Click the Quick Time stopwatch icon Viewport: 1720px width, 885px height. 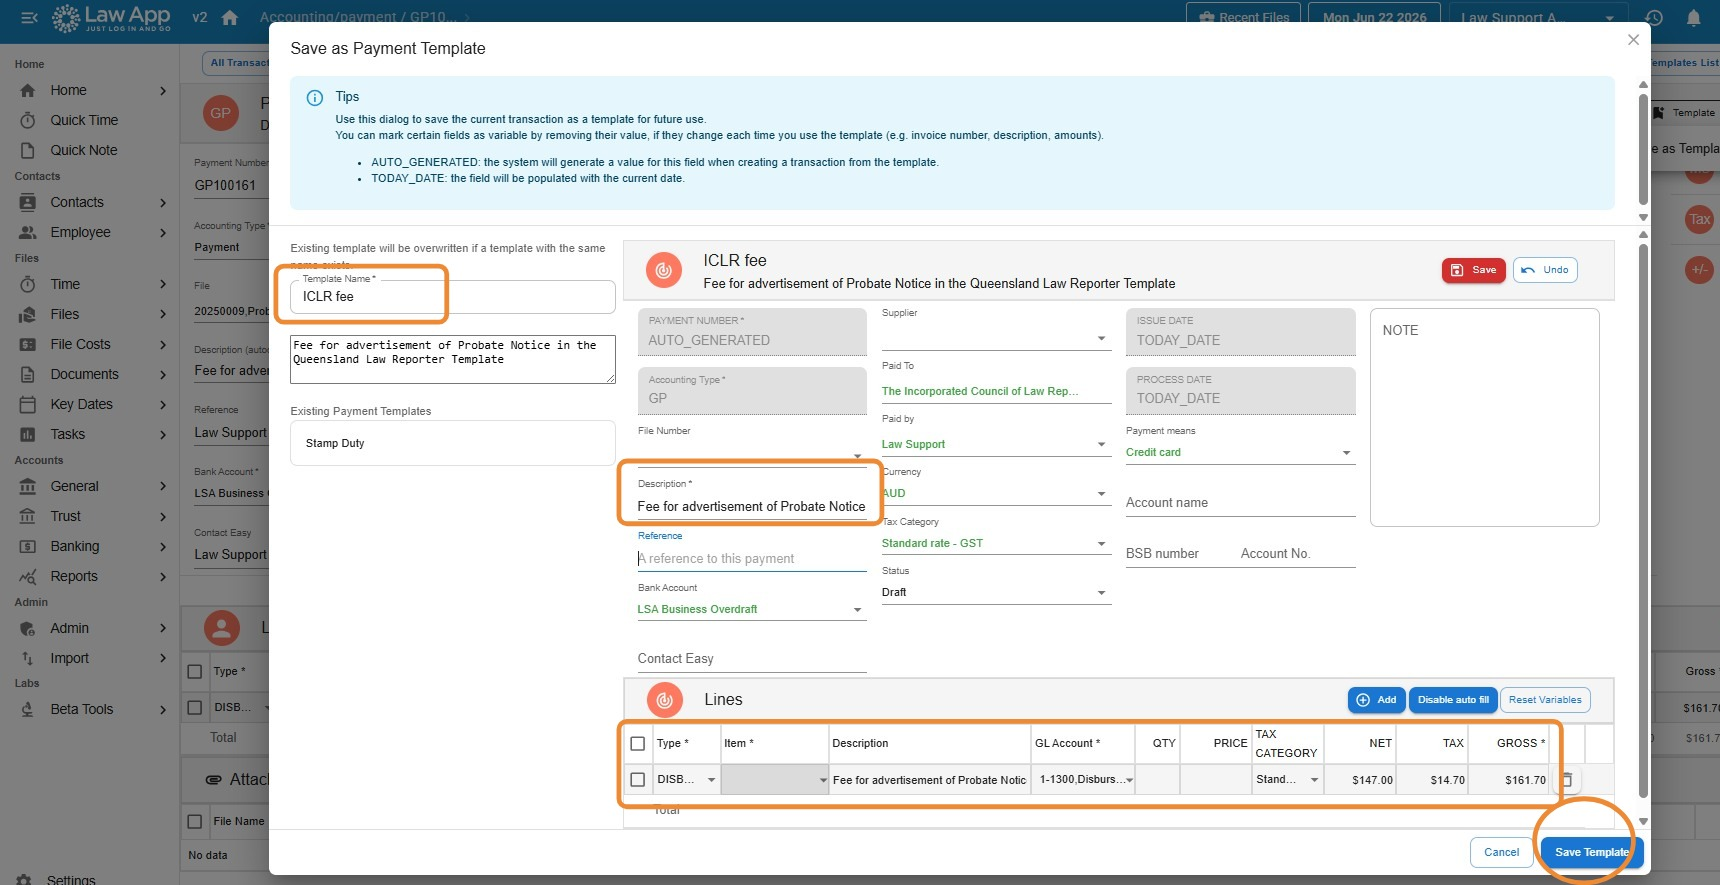point(28,120)
